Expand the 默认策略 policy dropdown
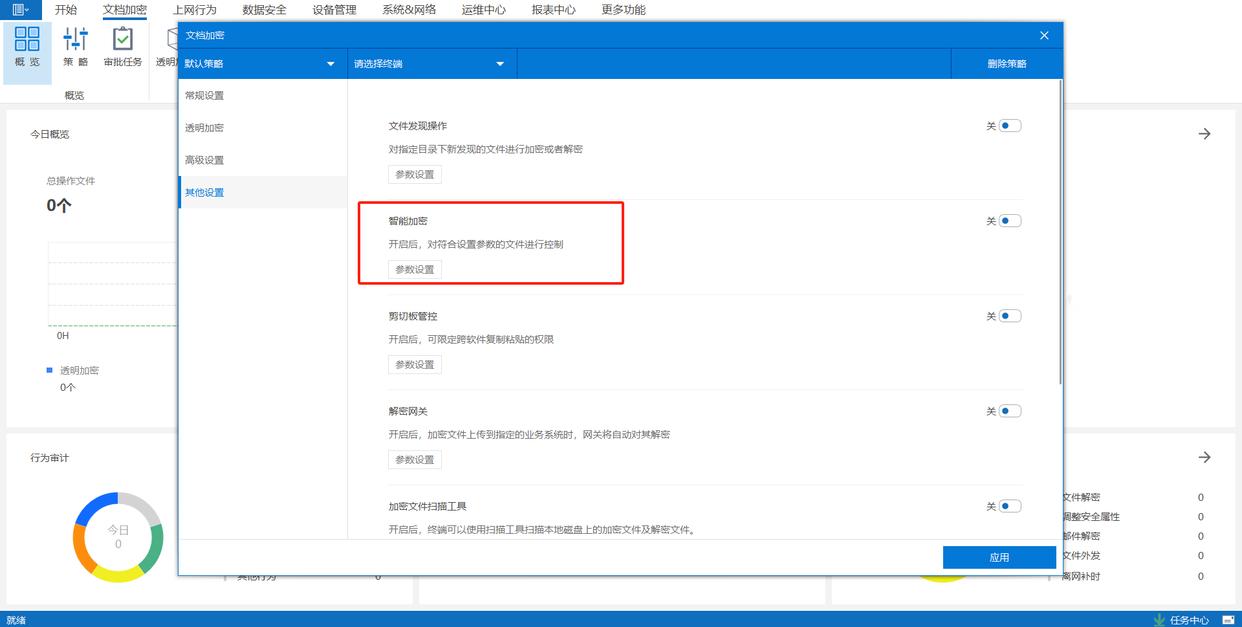The image size is (1242, 627). 262,64
